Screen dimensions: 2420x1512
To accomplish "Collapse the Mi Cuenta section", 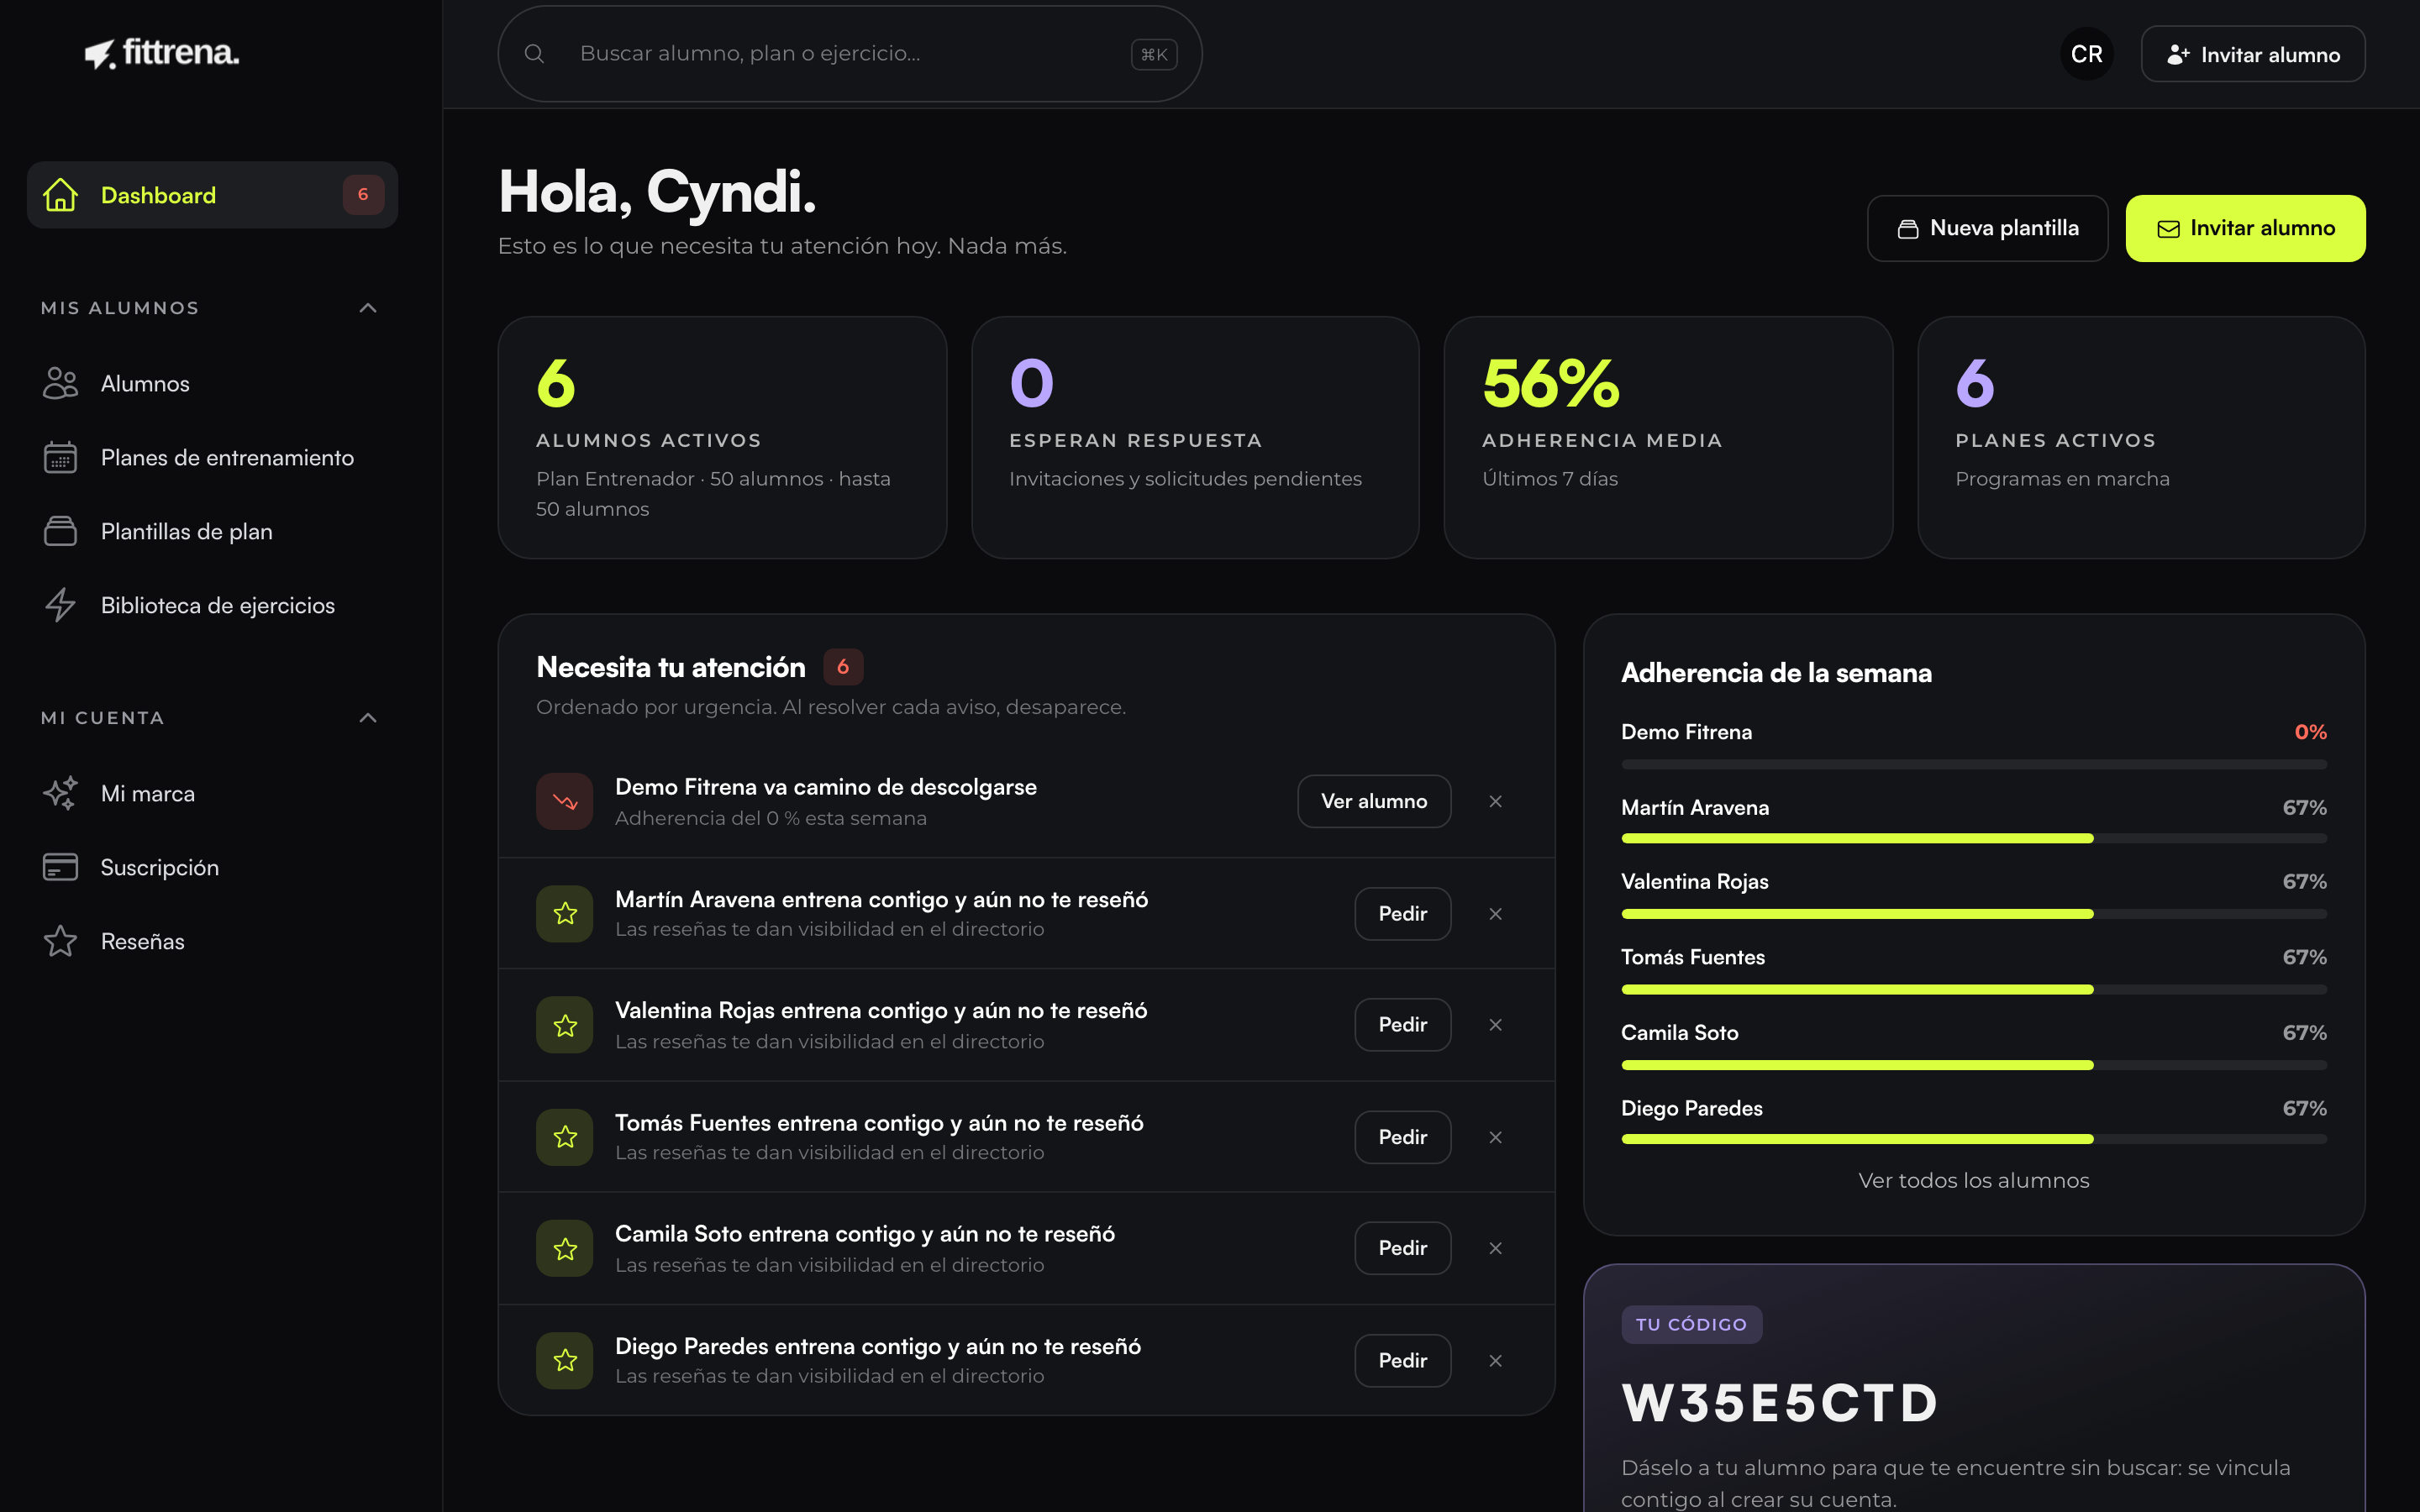I will 368,718.
